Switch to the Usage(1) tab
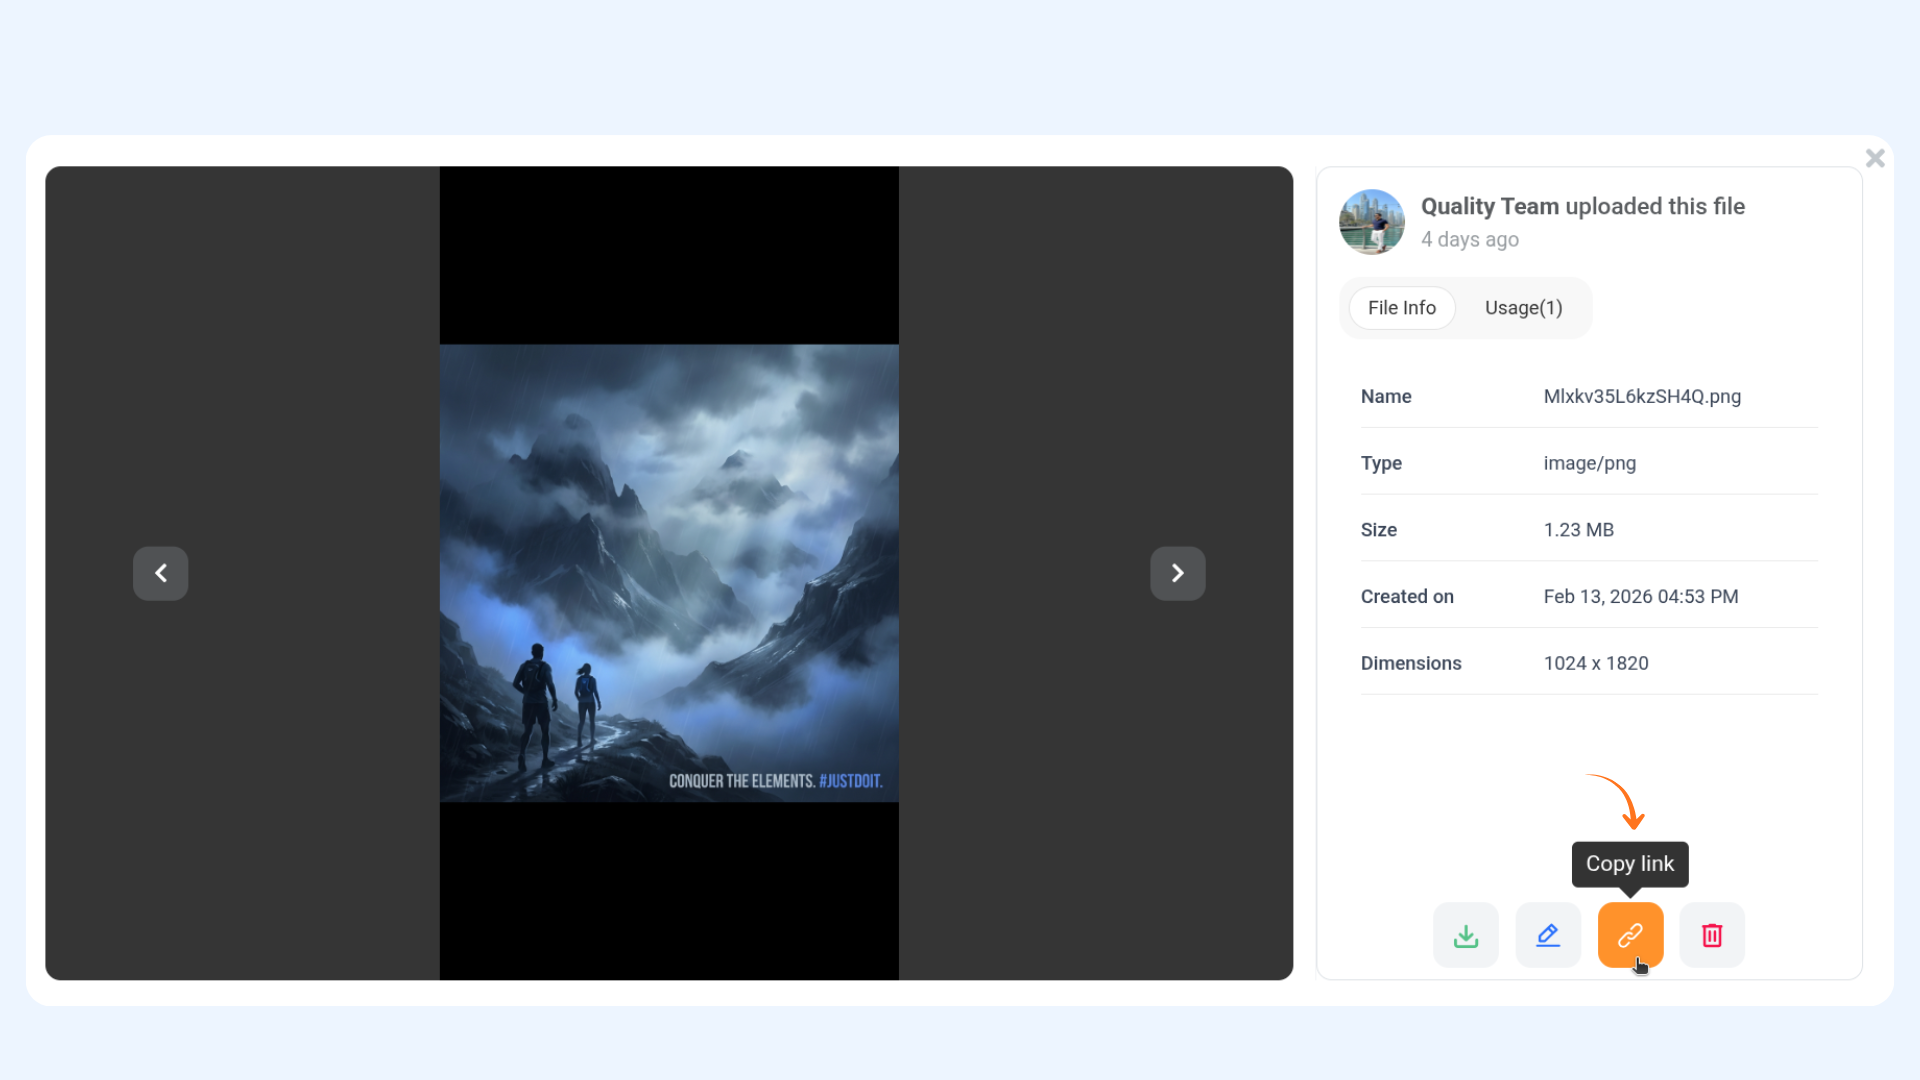 click(1523, 308)
